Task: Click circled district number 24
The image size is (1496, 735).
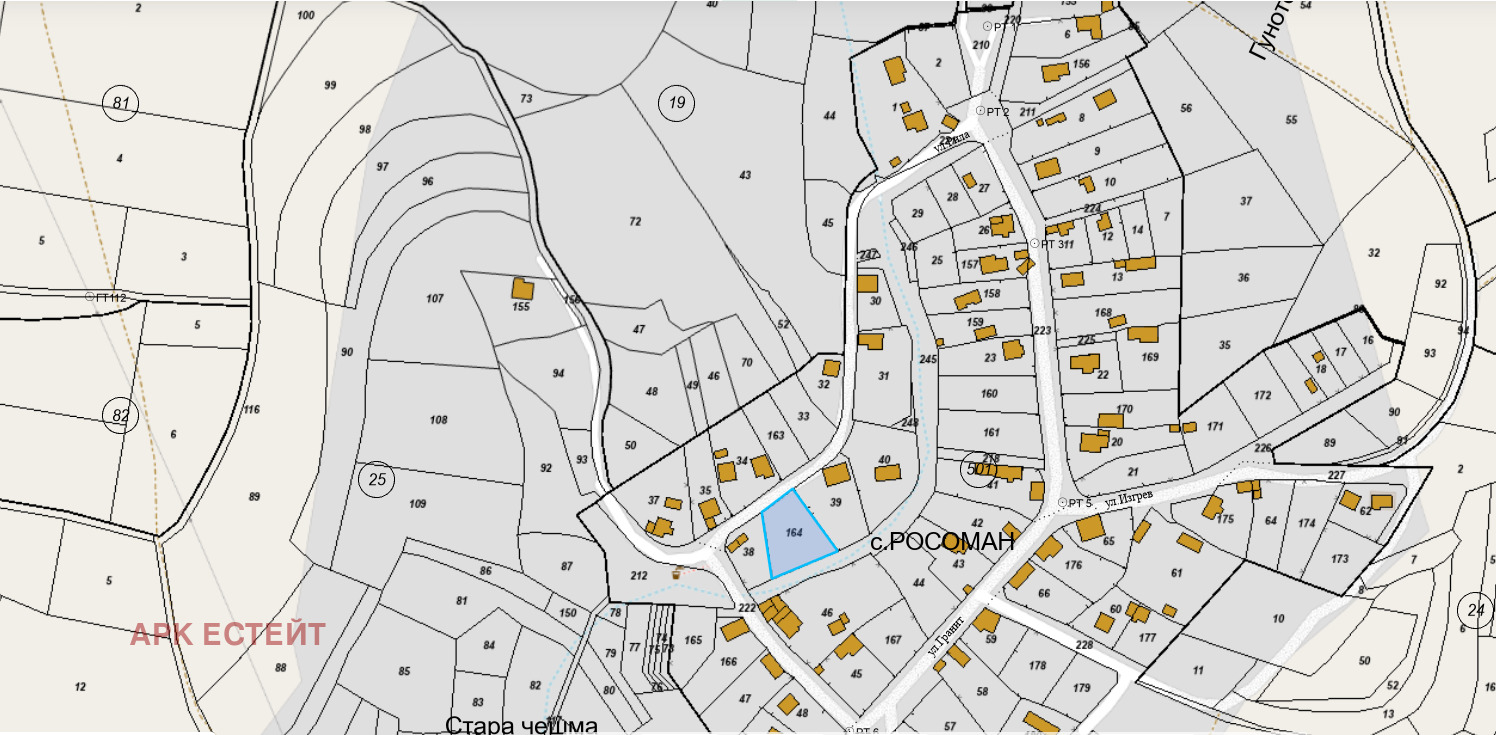Action: coord(1475,608)
